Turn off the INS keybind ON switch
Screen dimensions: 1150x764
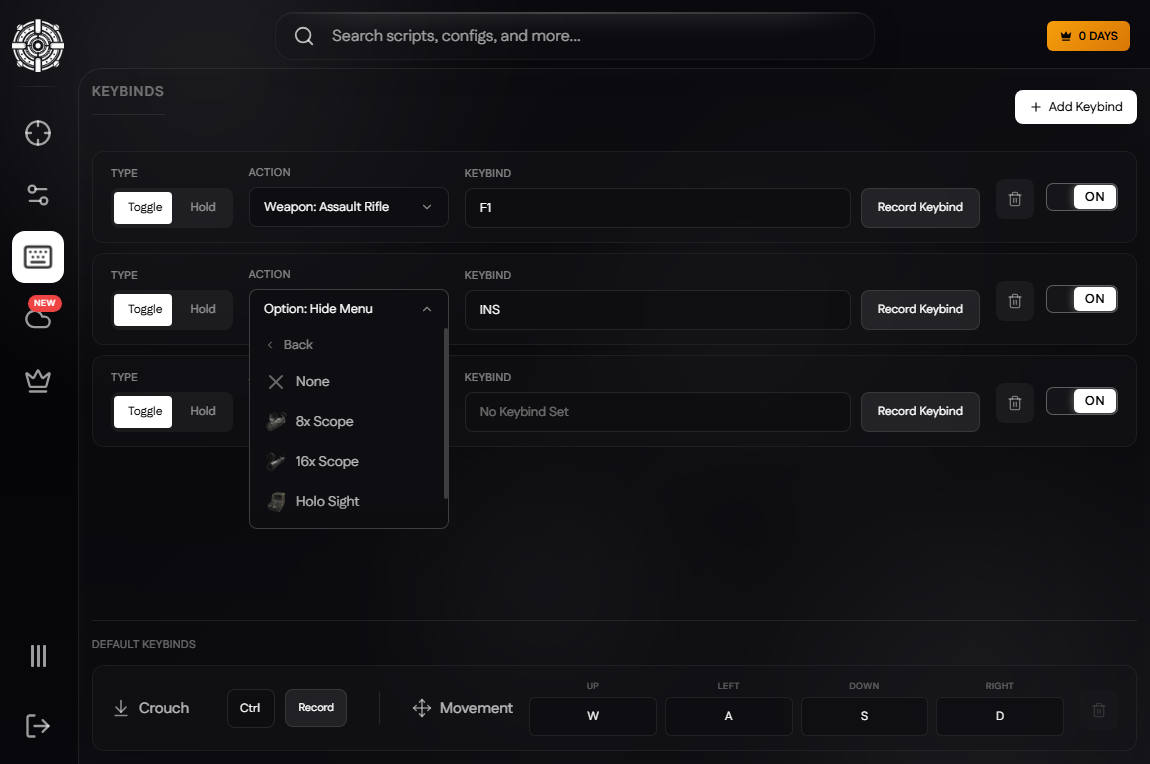(x=1081, y=298)
